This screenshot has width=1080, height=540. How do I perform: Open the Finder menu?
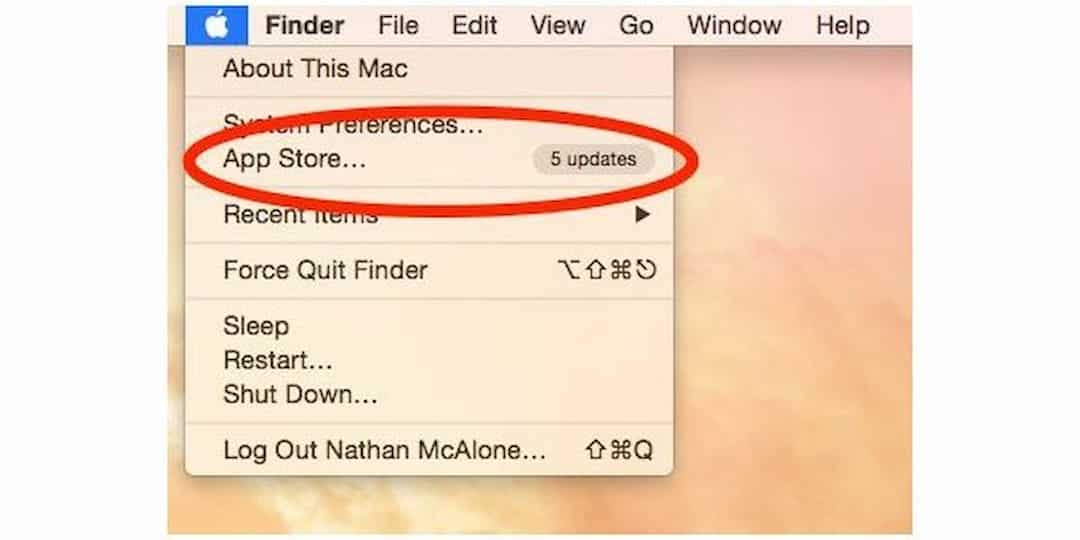pyautogui.click(x=305, y=25)
